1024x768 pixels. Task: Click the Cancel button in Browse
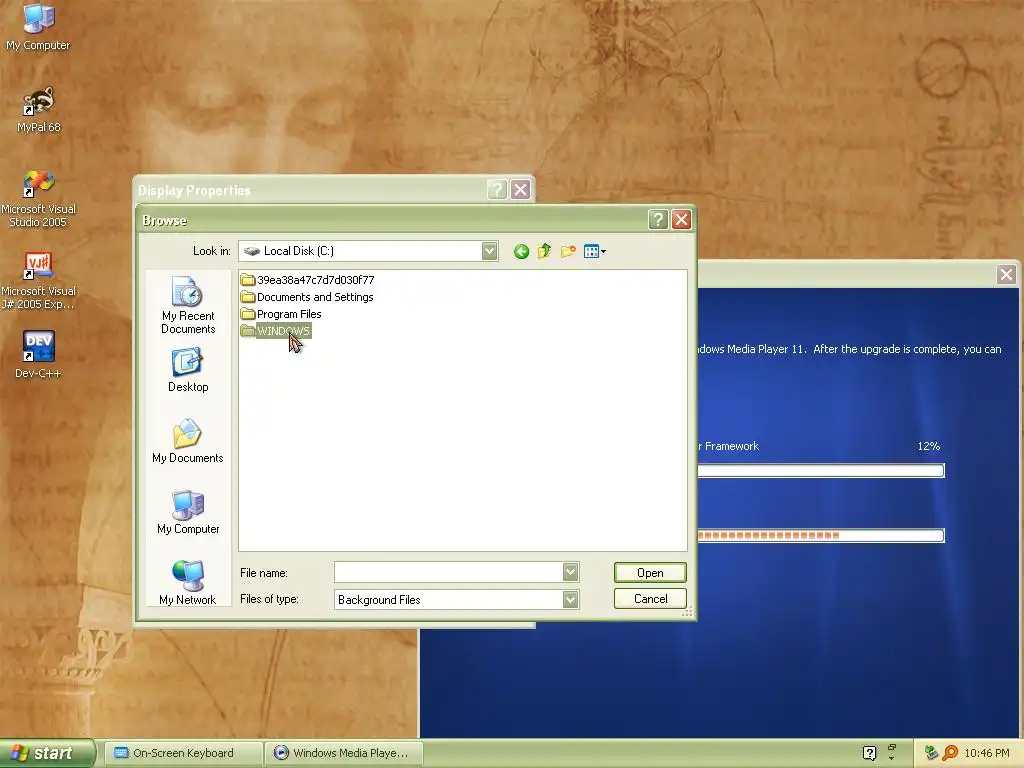650,598
